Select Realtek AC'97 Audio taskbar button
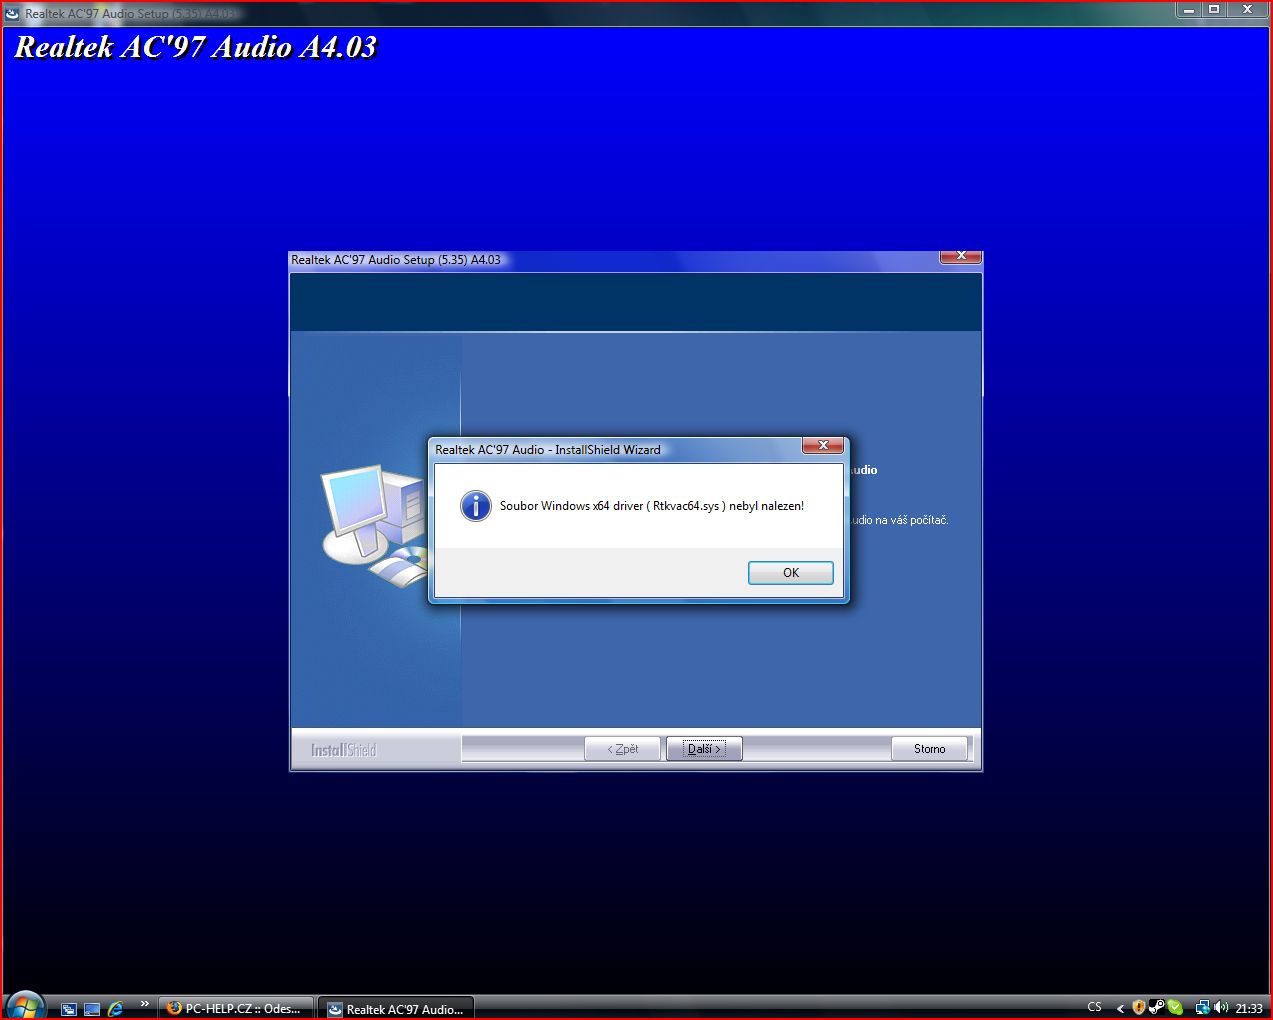The height and width of the screenshot is (1020, 1273). tap(396, 1009)
